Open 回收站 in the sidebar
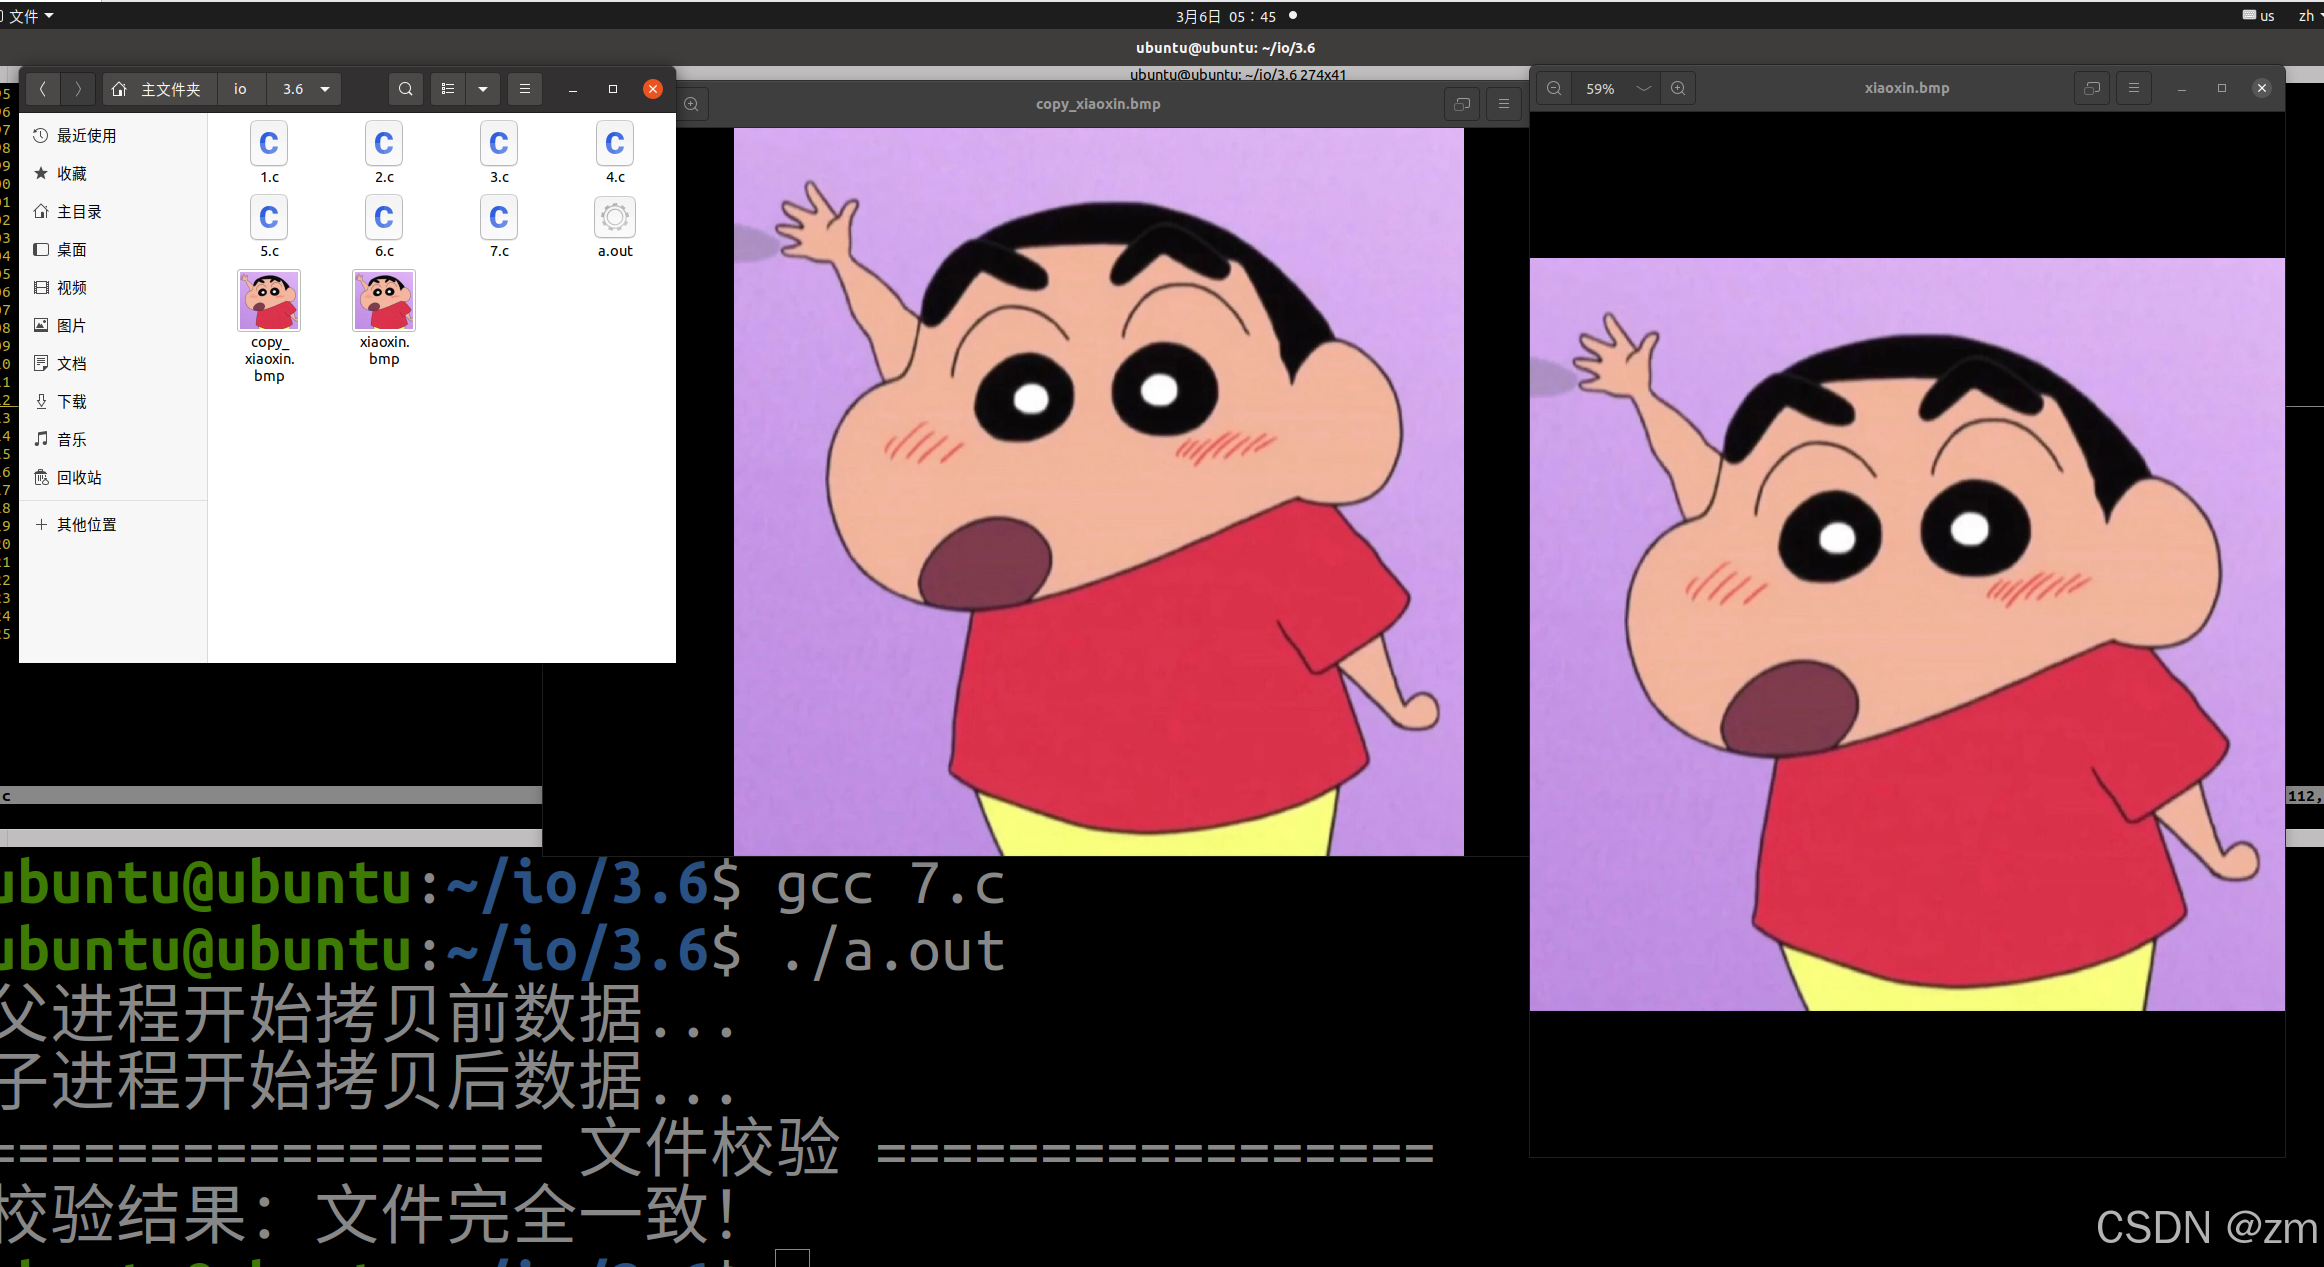The width and height of the screenshot is (2324, 1267). click(x=79, y=477)
